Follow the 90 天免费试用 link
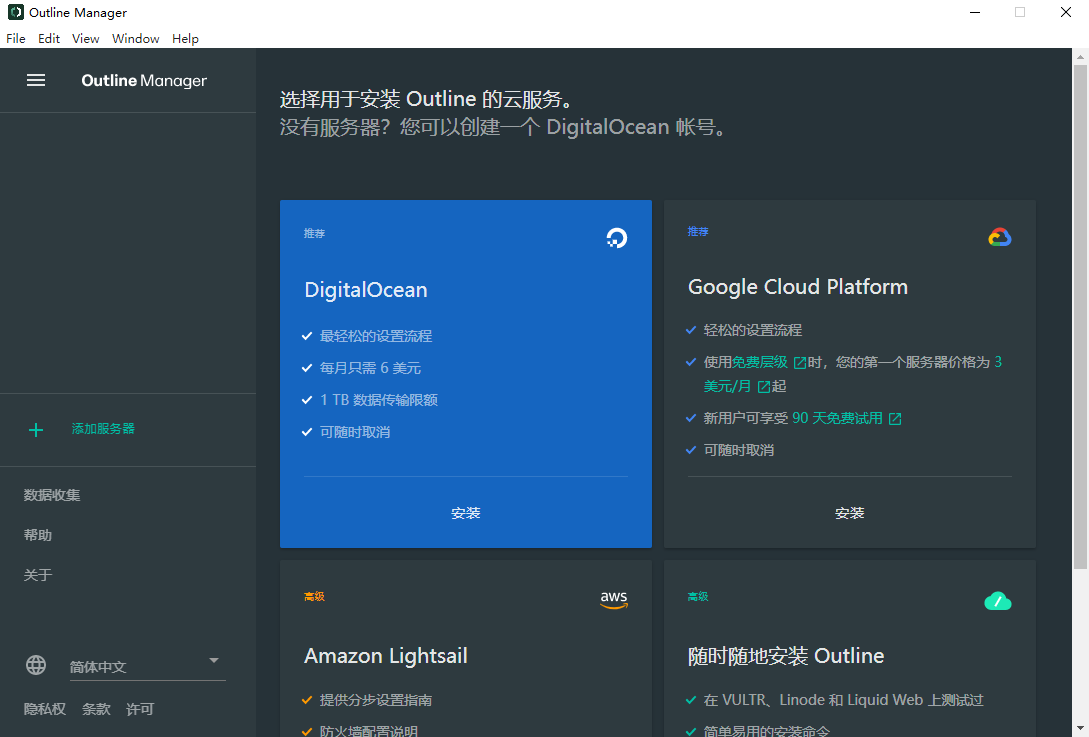Viewport: 1089px width, 737px height. pos(837,418)
